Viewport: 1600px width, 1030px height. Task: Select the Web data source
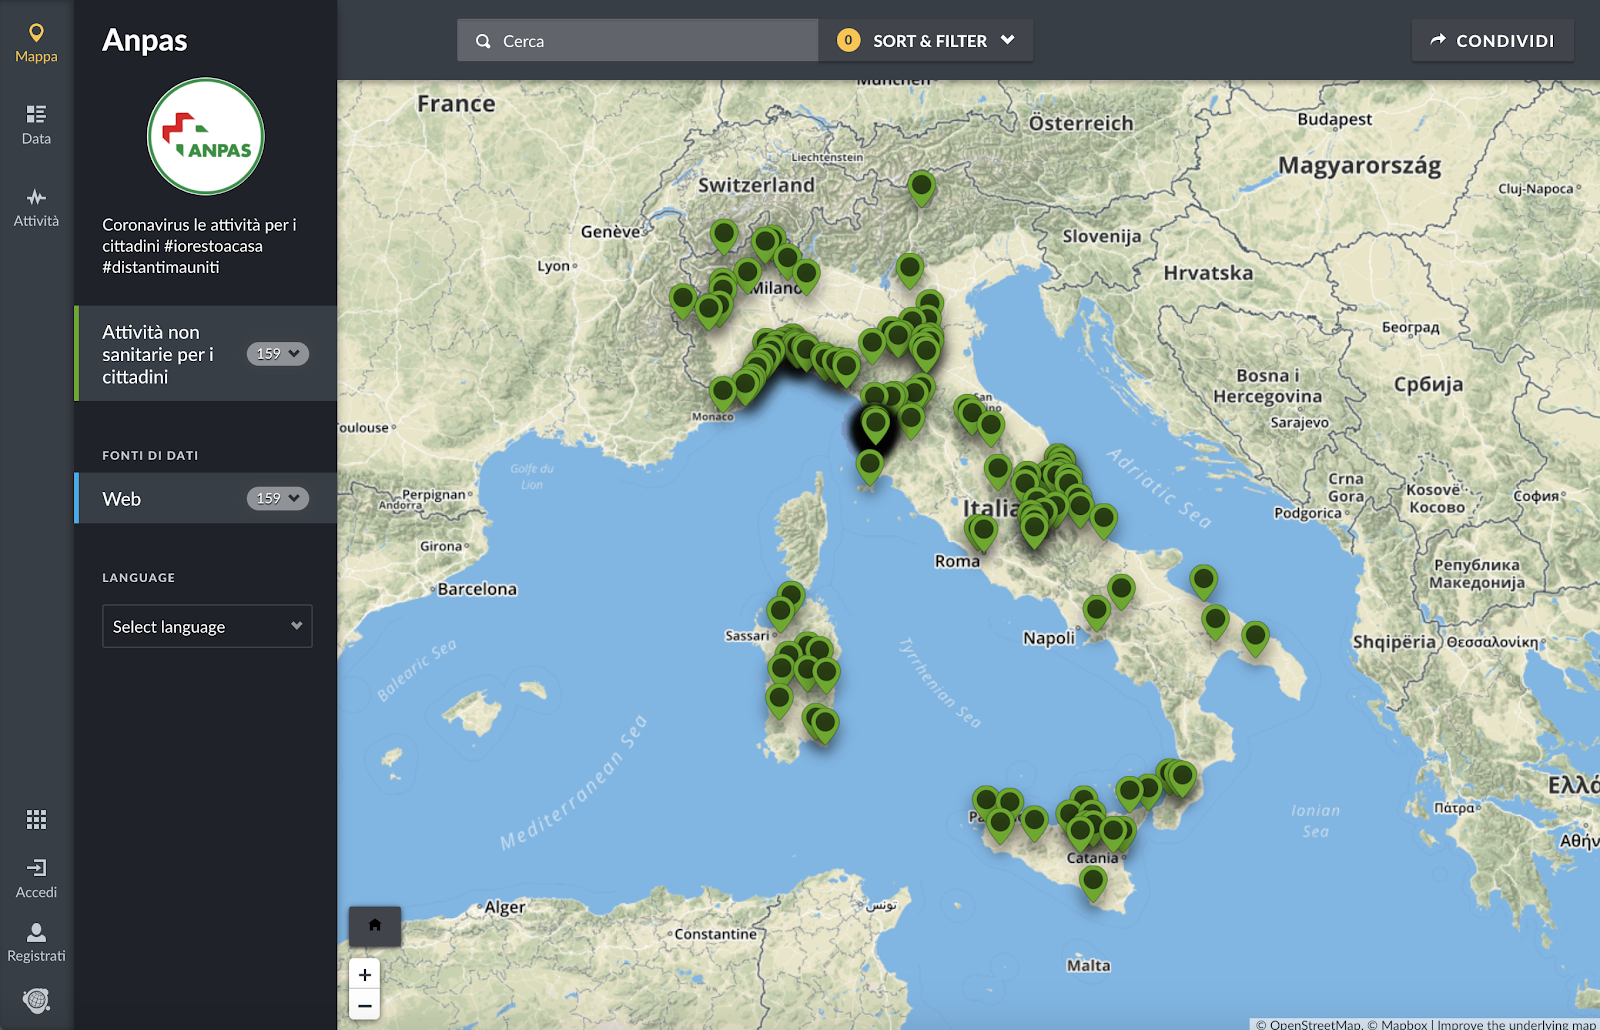(122, 499)
